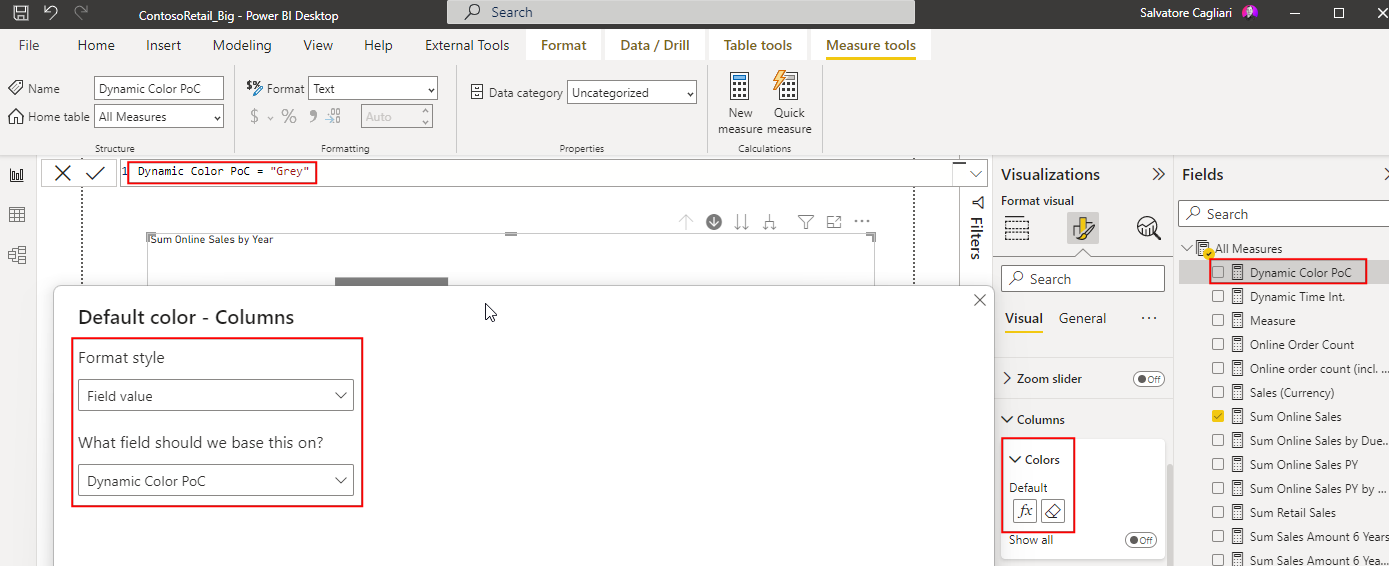Open the File menu
This screenshot has width=1389, height=566.
[29, 45]
